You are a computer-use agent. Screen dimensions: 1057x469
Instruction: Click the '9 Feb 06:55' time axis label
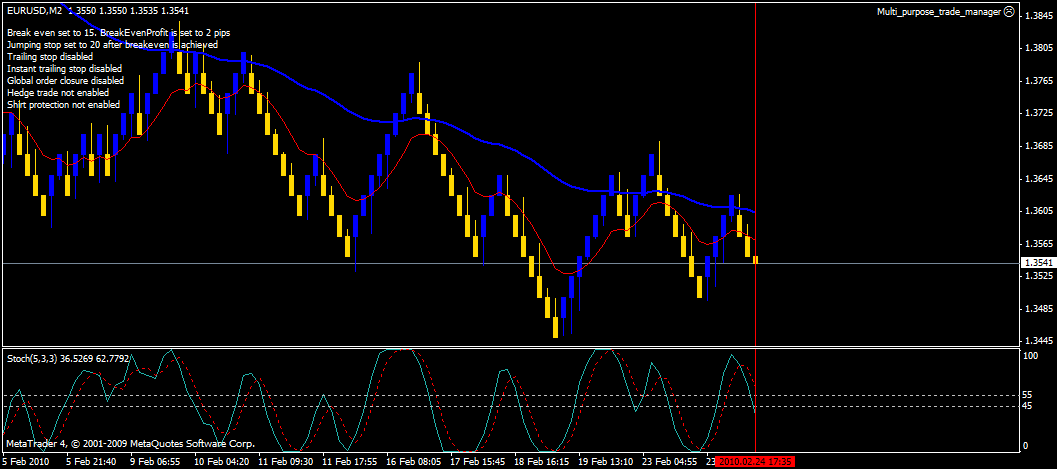(155, 462)
